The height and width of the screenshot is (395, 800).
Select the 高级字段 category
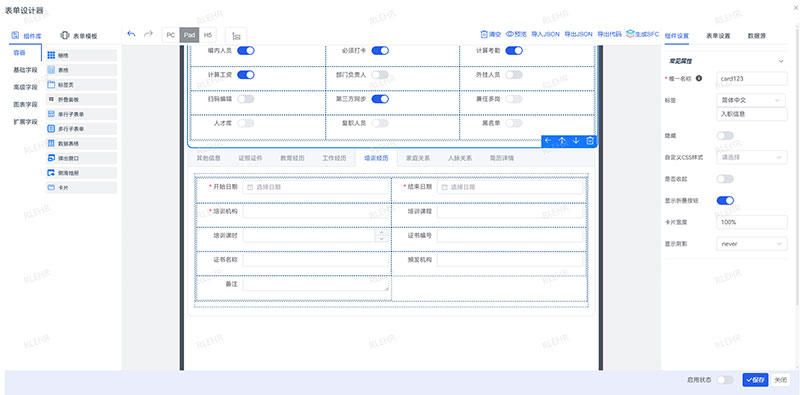[26, 87]
